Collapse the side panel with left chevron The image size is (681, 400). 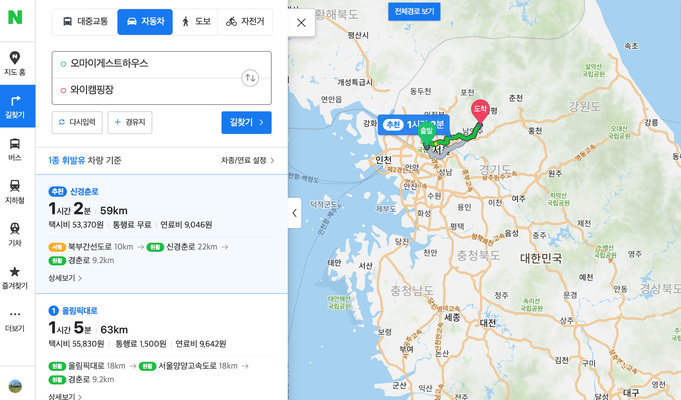pos(294,213)
